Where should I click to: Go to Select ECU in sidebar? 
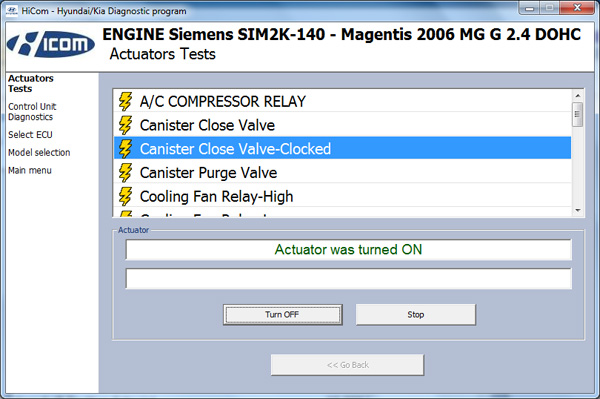click(30, 135)
